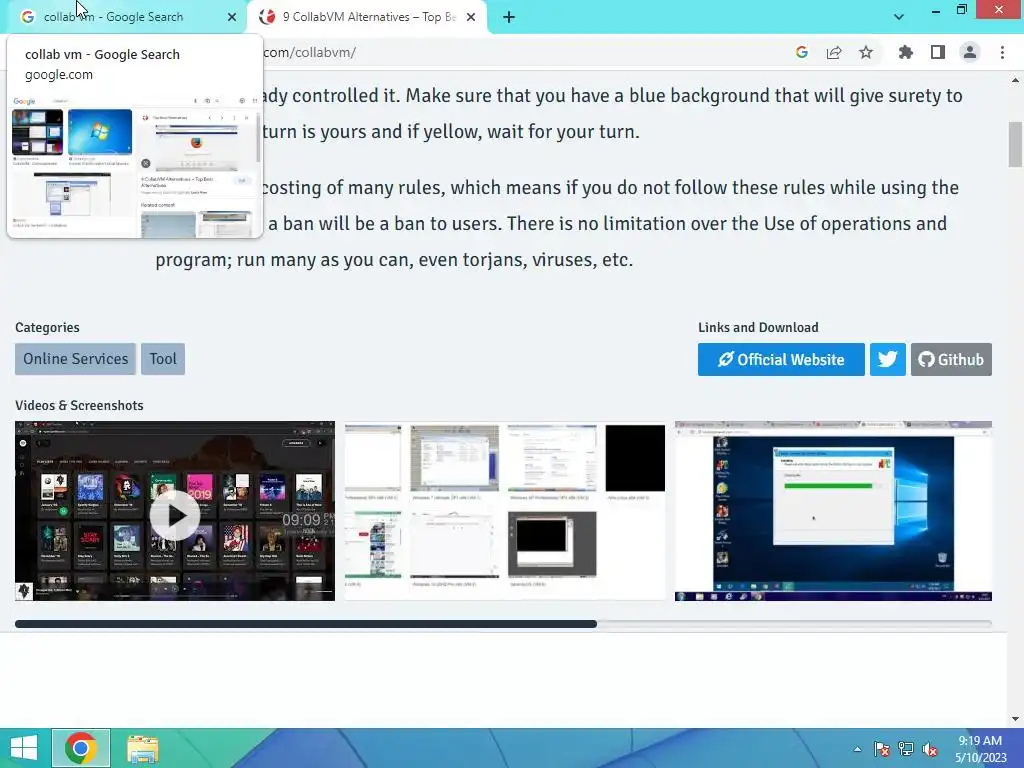Viewport: 1024px width, 768px height.
Task: Open the Github link button
Action: point(951,359)
